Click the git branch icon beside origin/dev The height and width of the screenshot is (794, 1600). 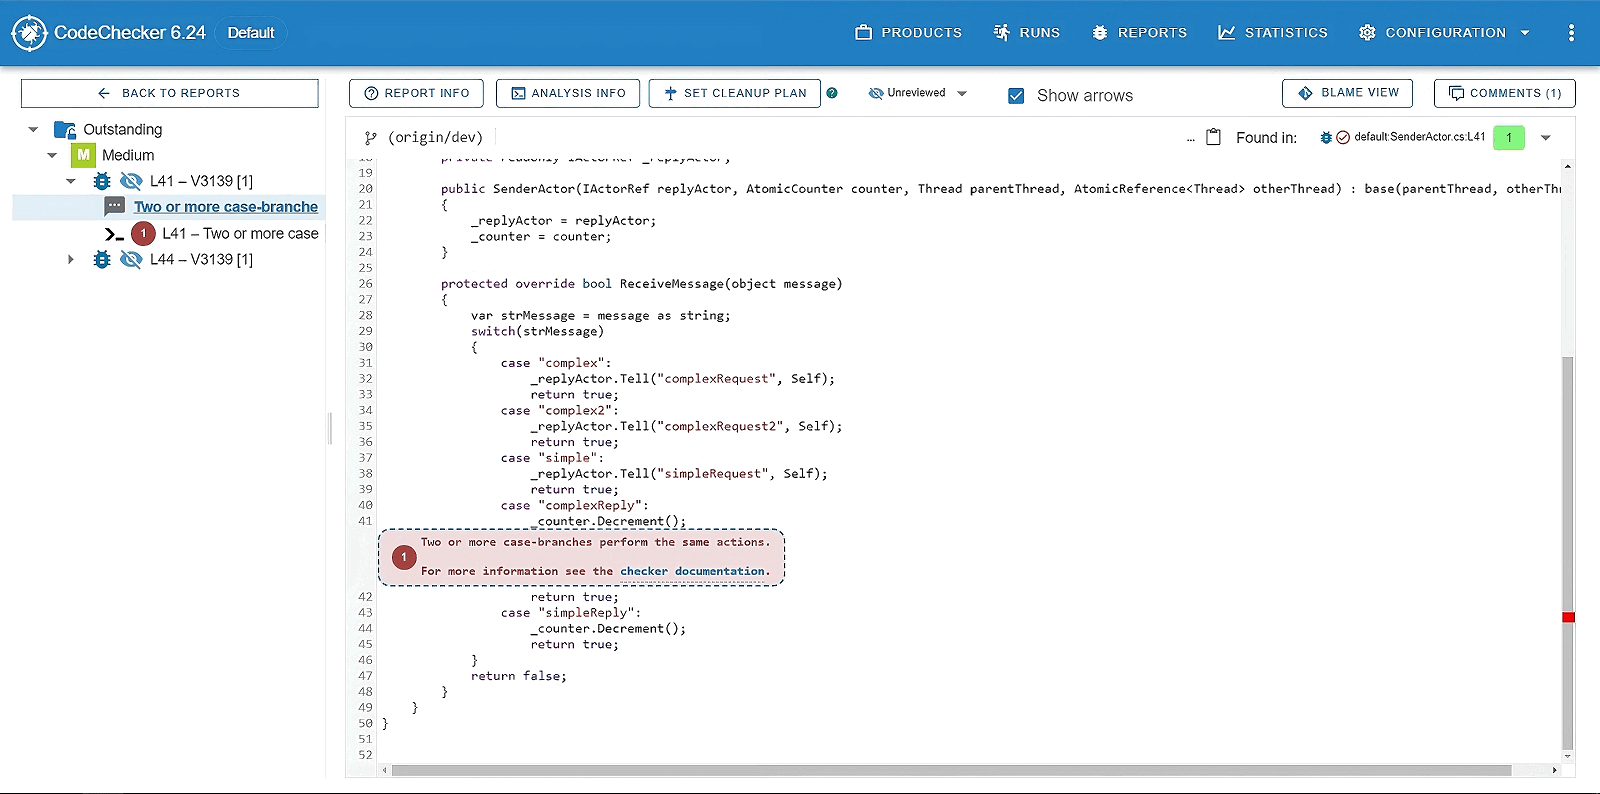tap(371, 138)
